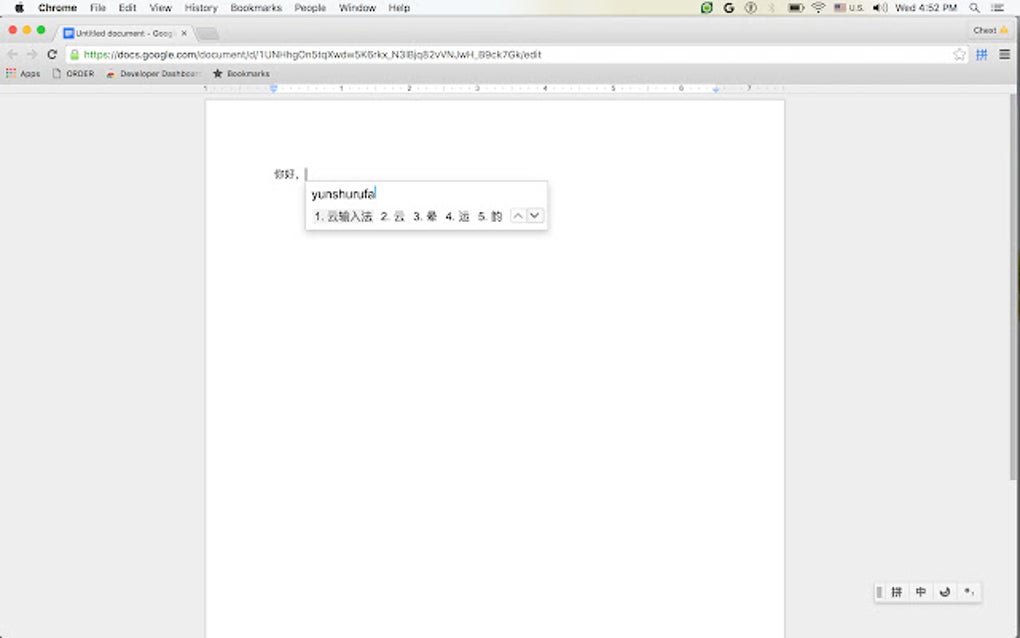Toggle Bluetooth icon in the menu bar

point(772,8)
